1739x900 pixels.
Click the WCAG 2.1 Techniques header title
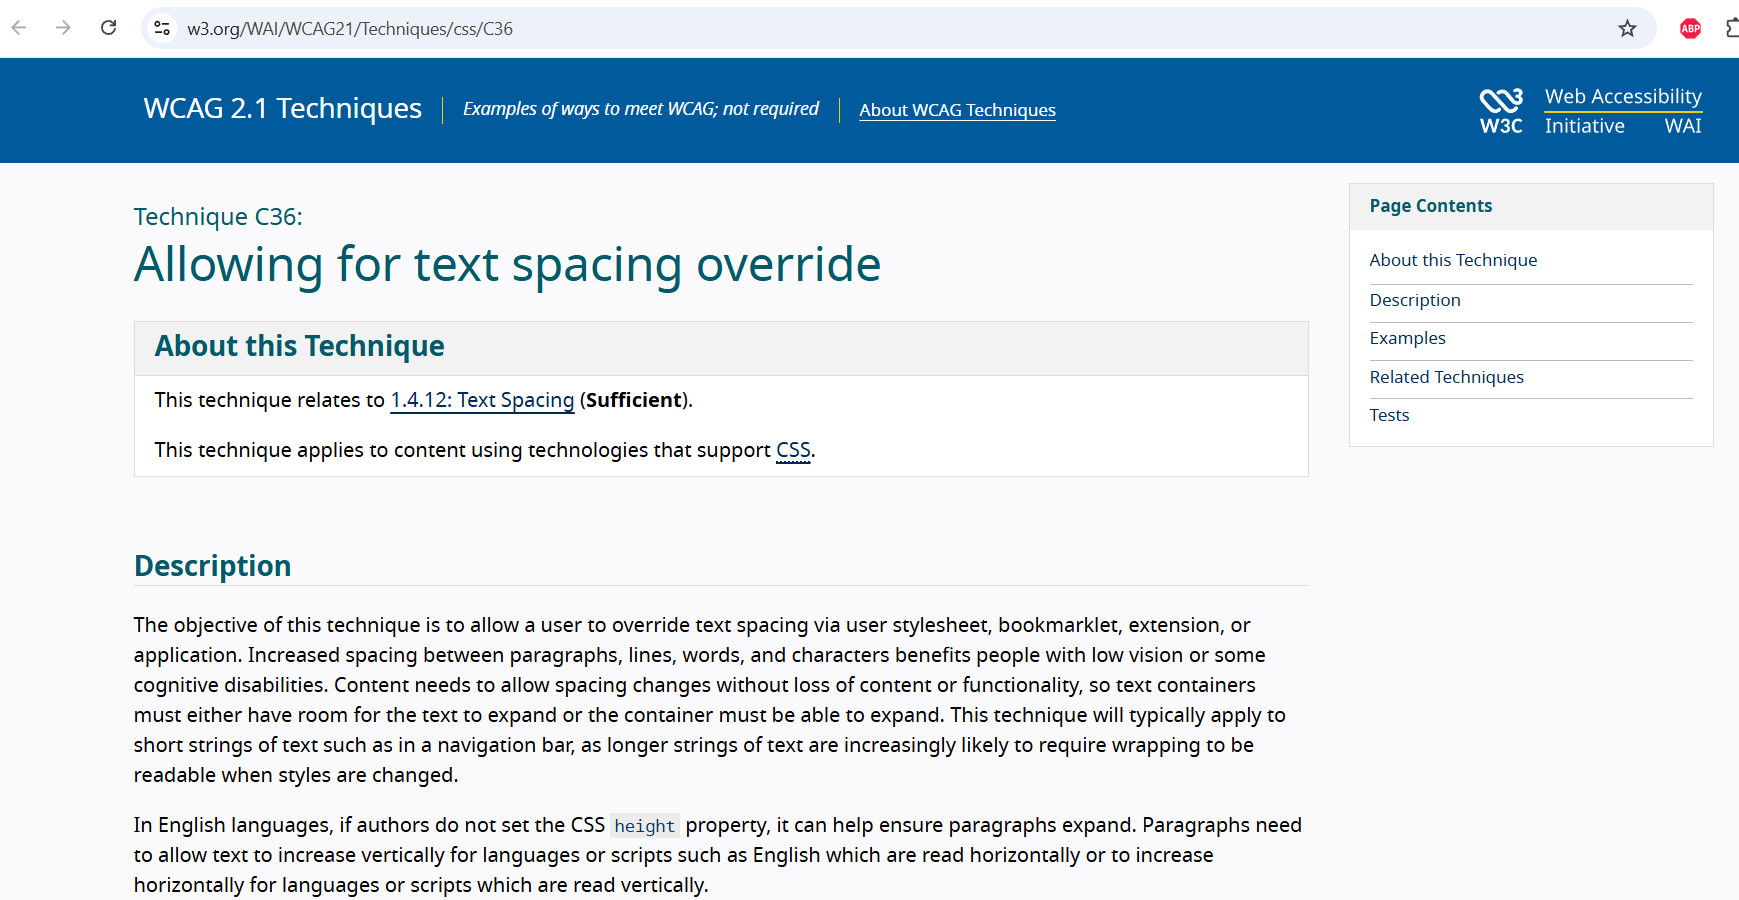[283, 108]
